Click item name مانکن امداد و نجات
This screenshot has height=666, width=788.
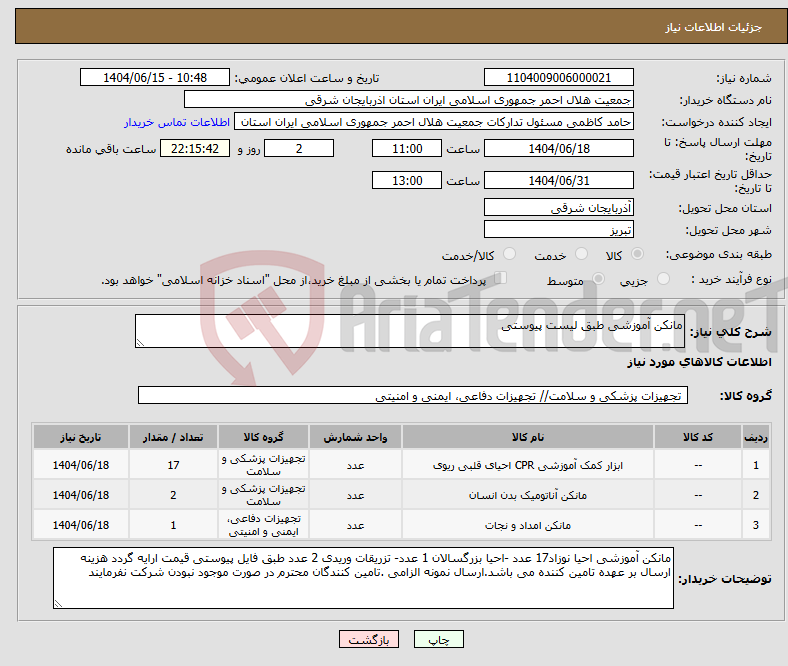tap(528, 525)
